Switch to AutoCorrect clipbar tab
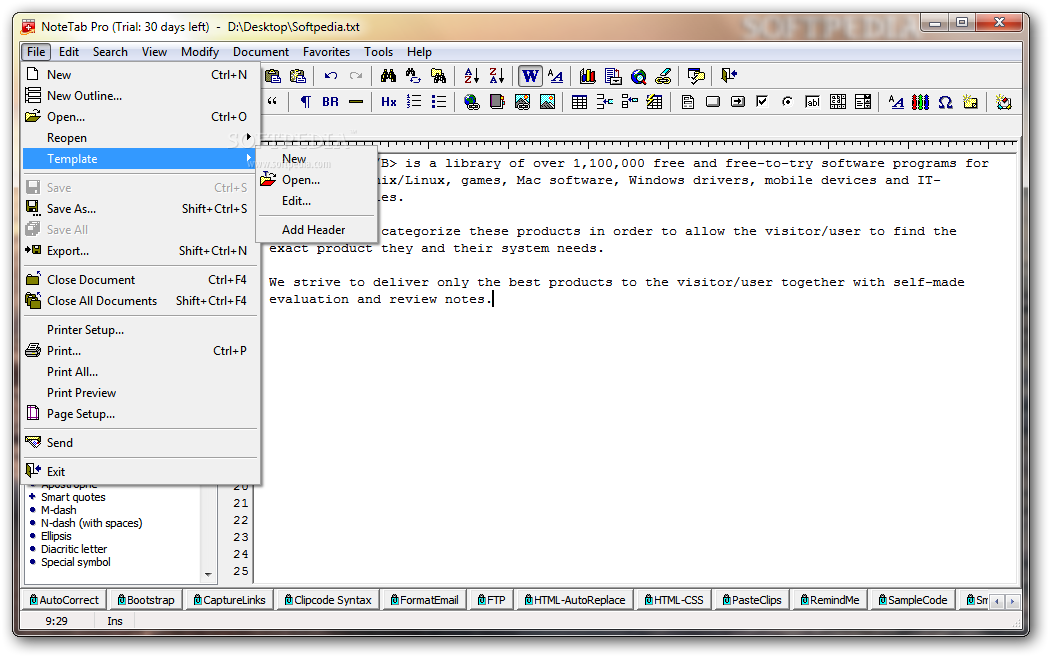This screenshot has height=657, width=1050. (x=64, y=600)
